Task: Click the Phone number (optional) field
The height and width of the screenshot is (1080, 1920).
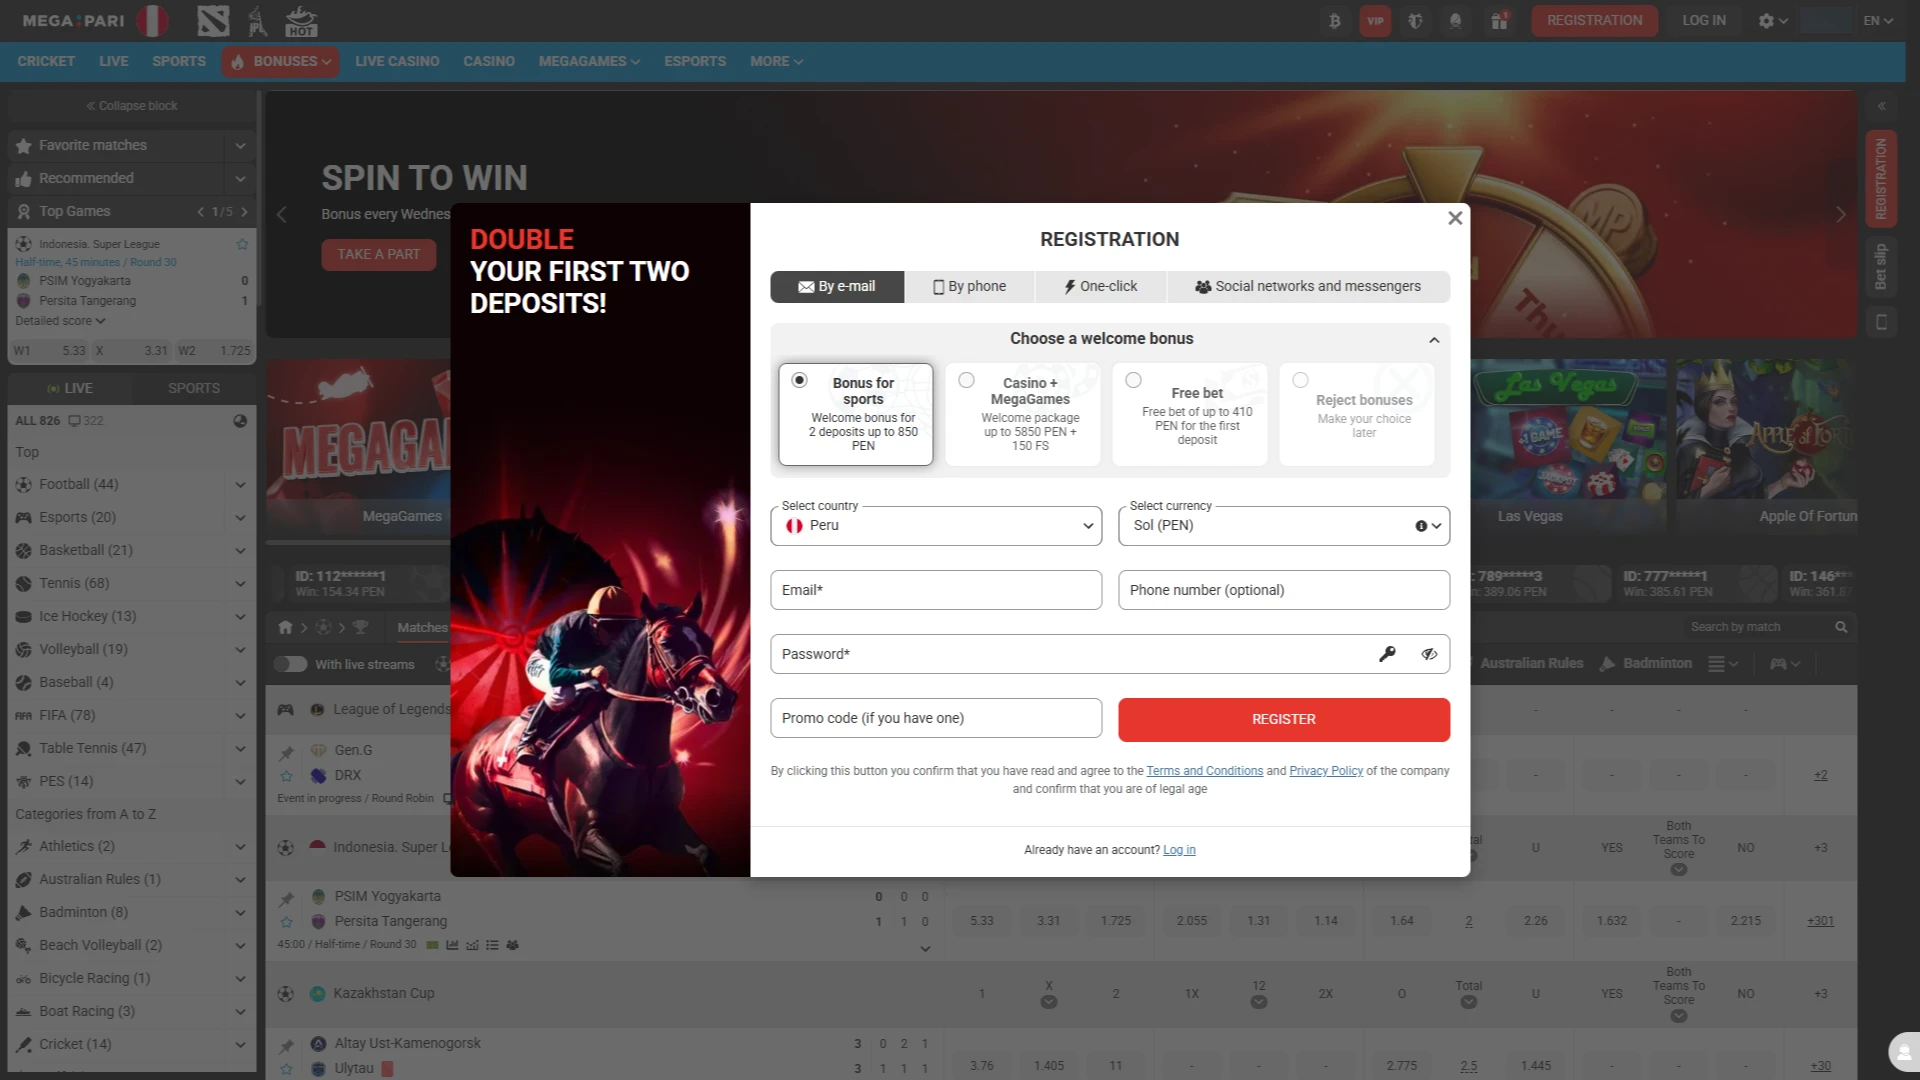Action: 1284,590
